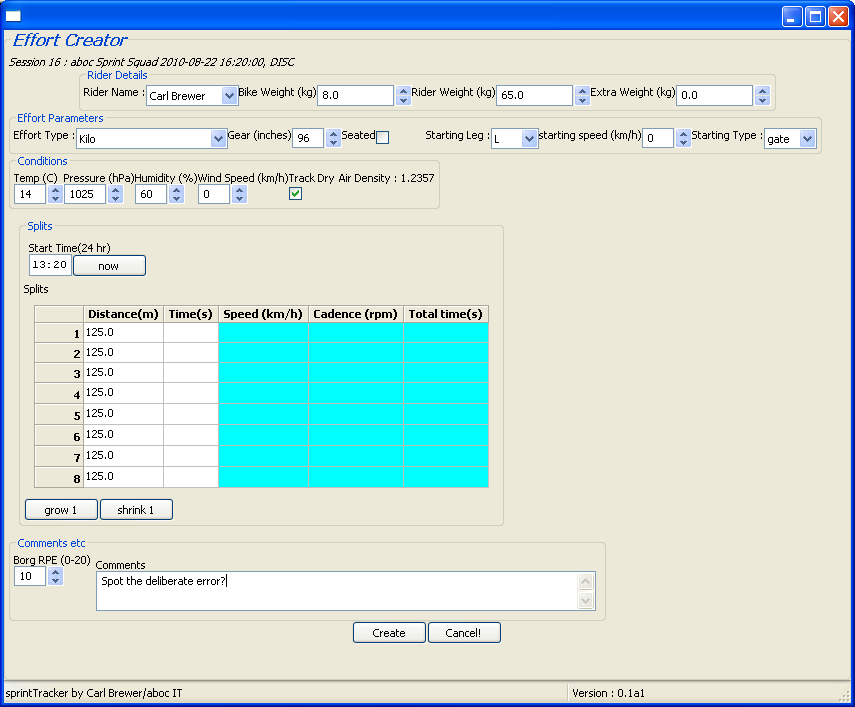Increase Extra Weight with up arrow
The height and width of the screenshot is (707, 855).
(762, 90)
